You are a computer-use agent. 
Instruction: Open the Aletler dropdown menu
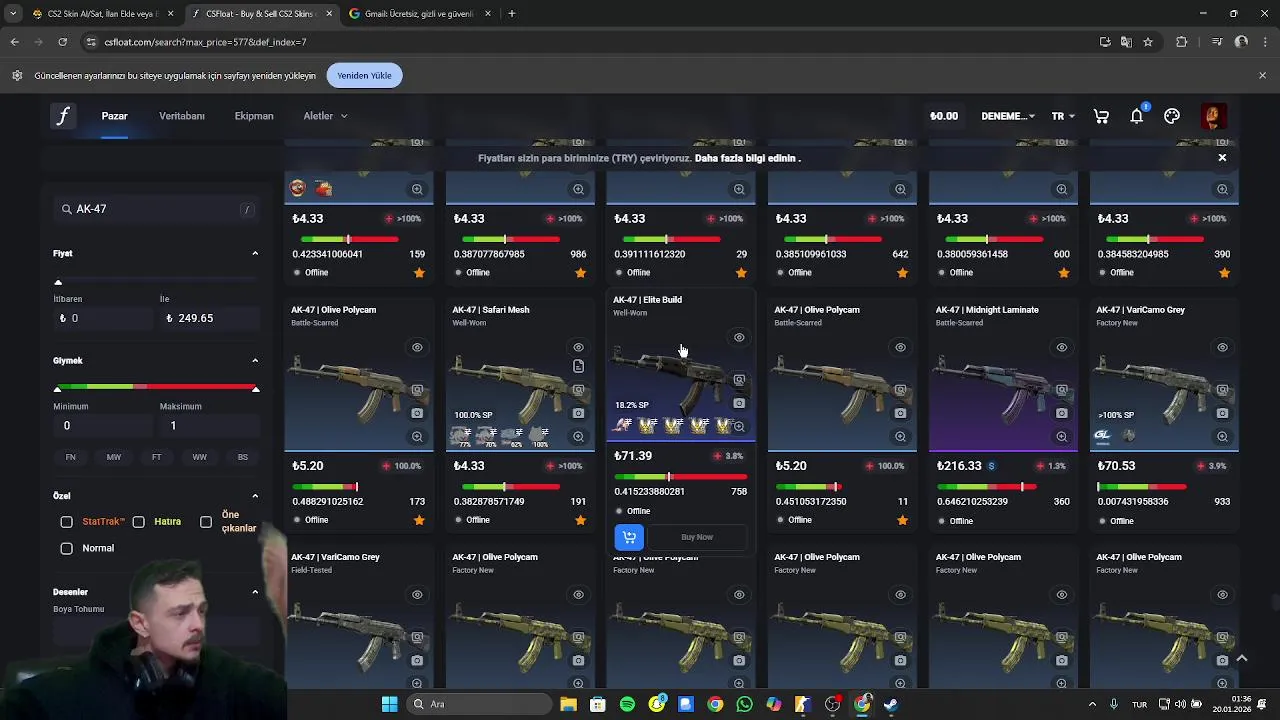point(325,116)
